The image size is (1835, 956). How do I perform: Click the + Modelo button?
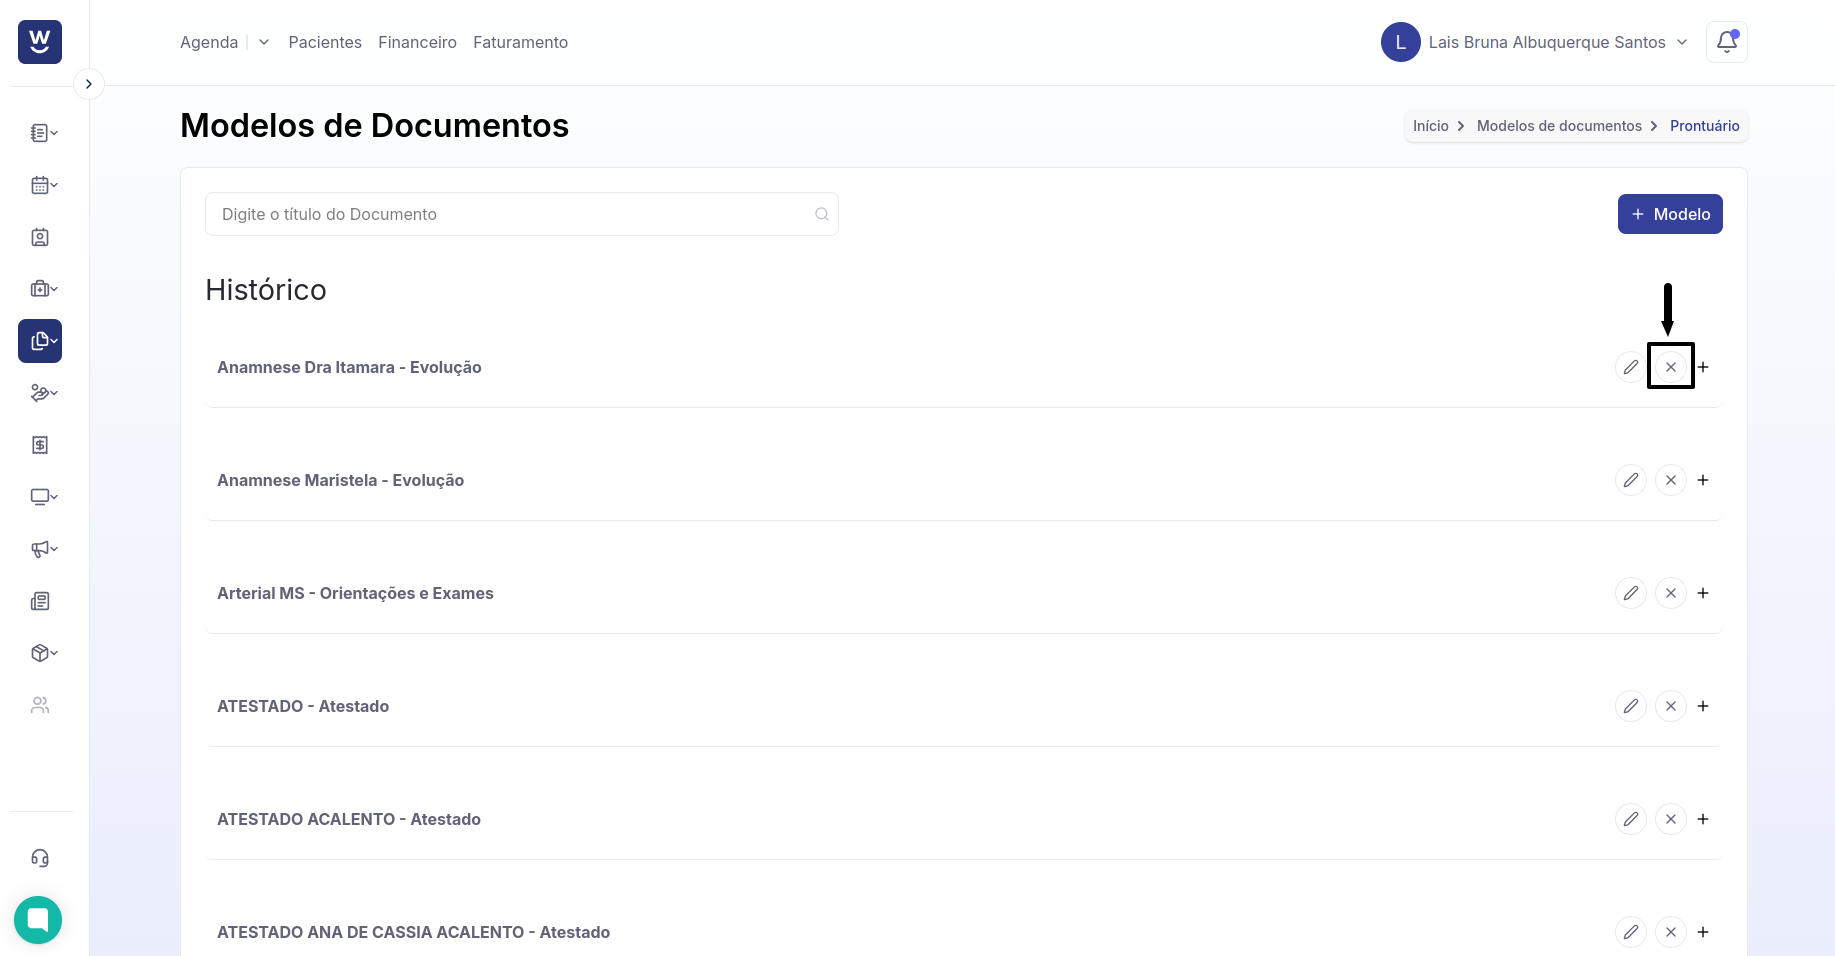(1670, 214)
